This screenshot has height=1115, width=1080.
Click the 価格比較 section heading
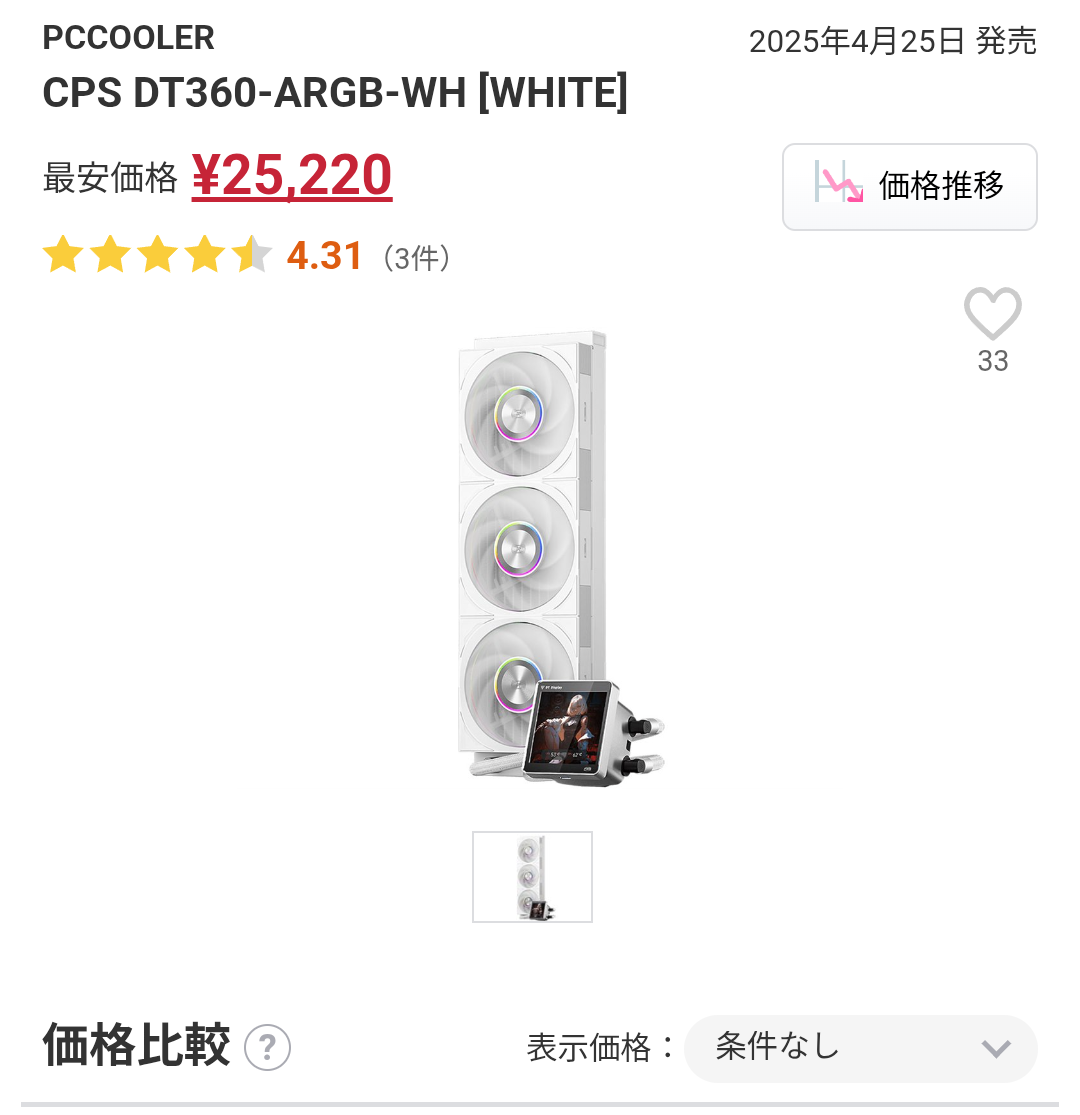tap(137, 1045)
